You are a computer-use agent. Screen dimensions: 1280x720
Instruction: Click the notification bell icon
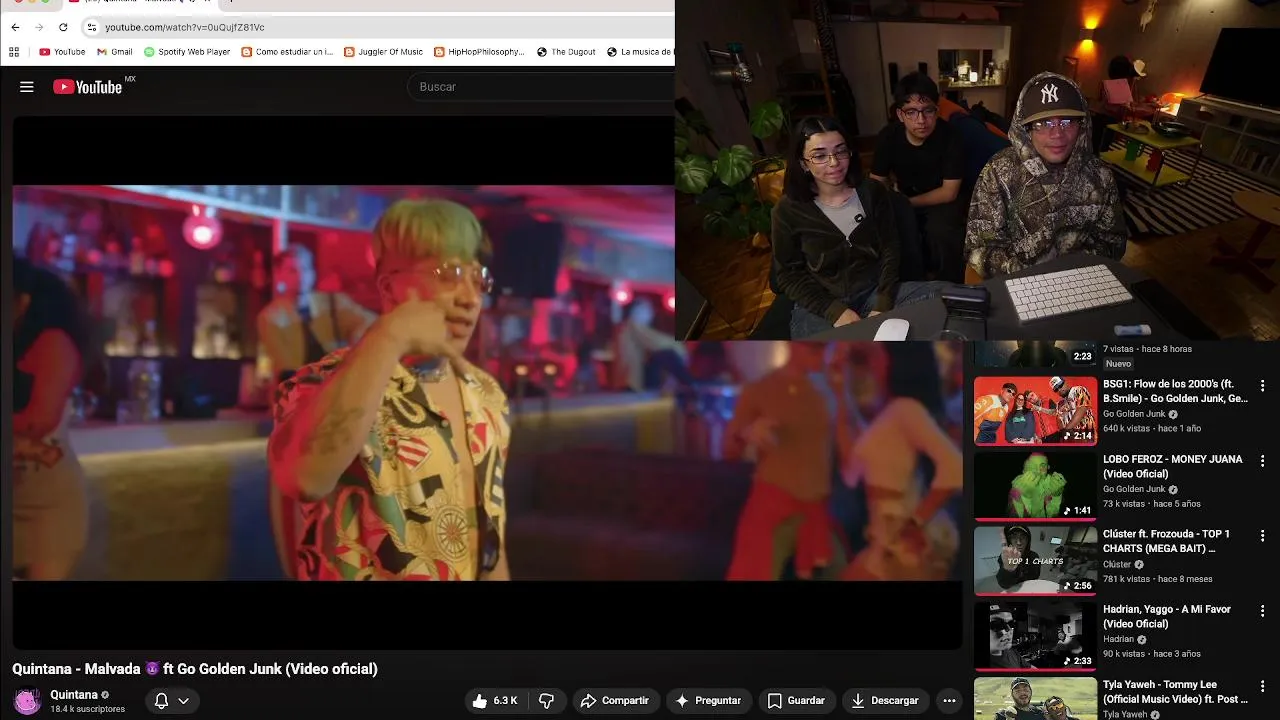point(161,701)
